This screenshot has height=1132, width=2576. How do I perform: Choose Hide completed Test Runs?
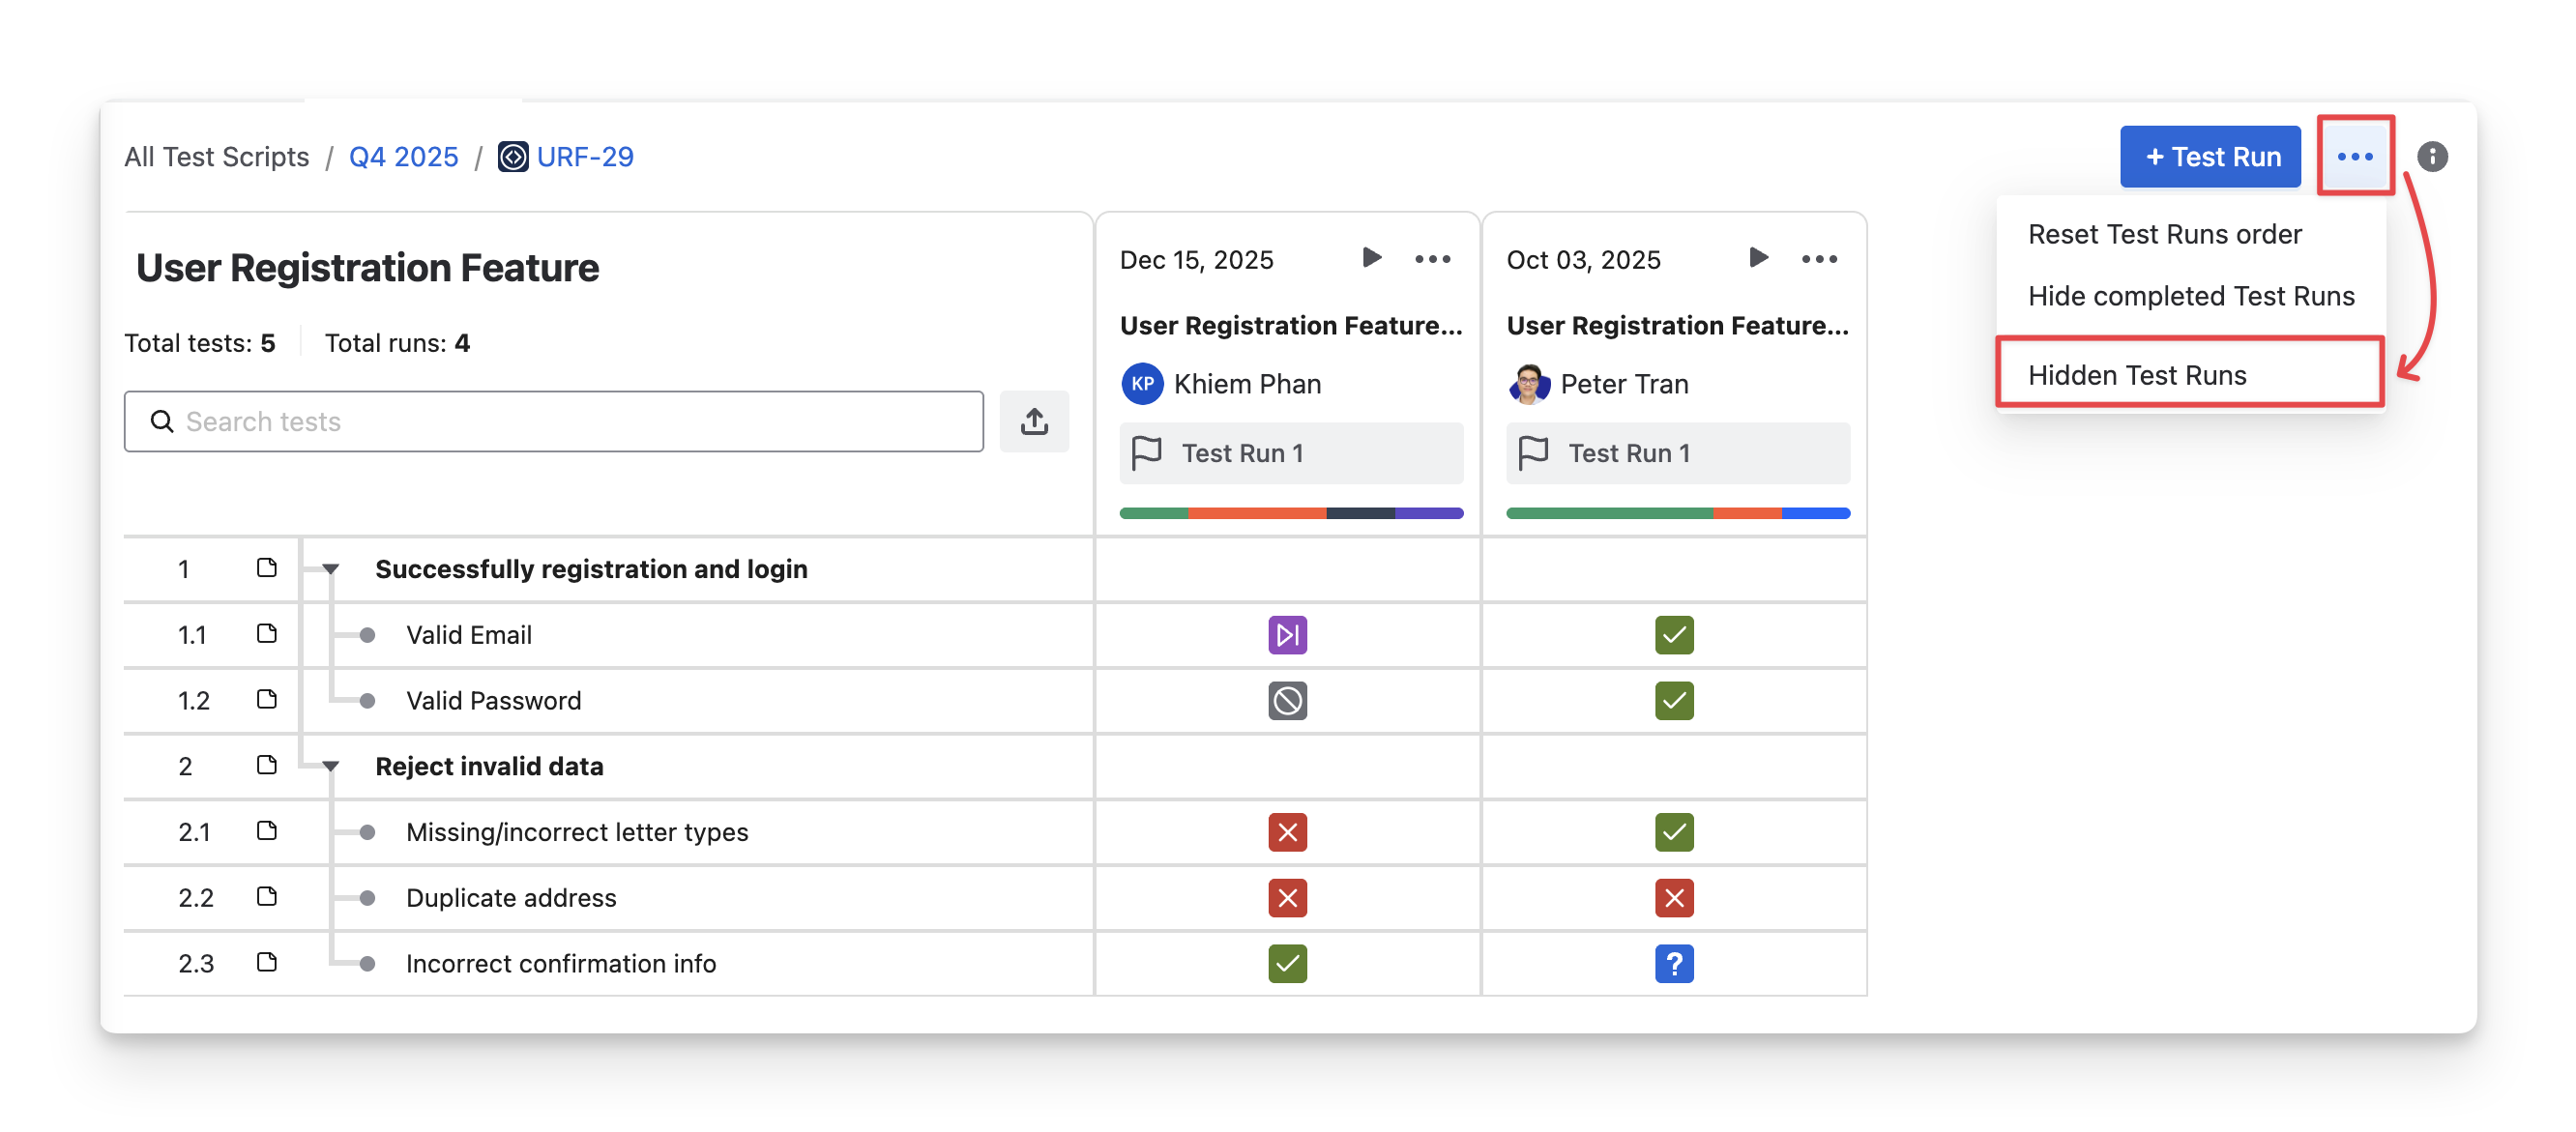[2190, 296]
